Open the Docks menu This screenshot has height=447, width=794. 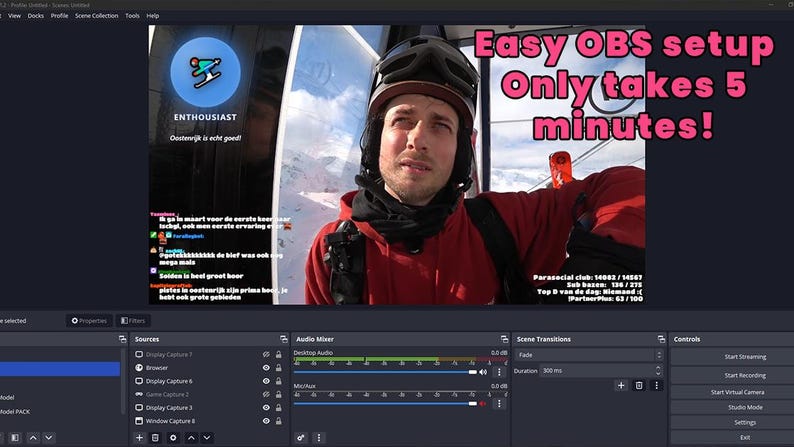tap(35, 16)
